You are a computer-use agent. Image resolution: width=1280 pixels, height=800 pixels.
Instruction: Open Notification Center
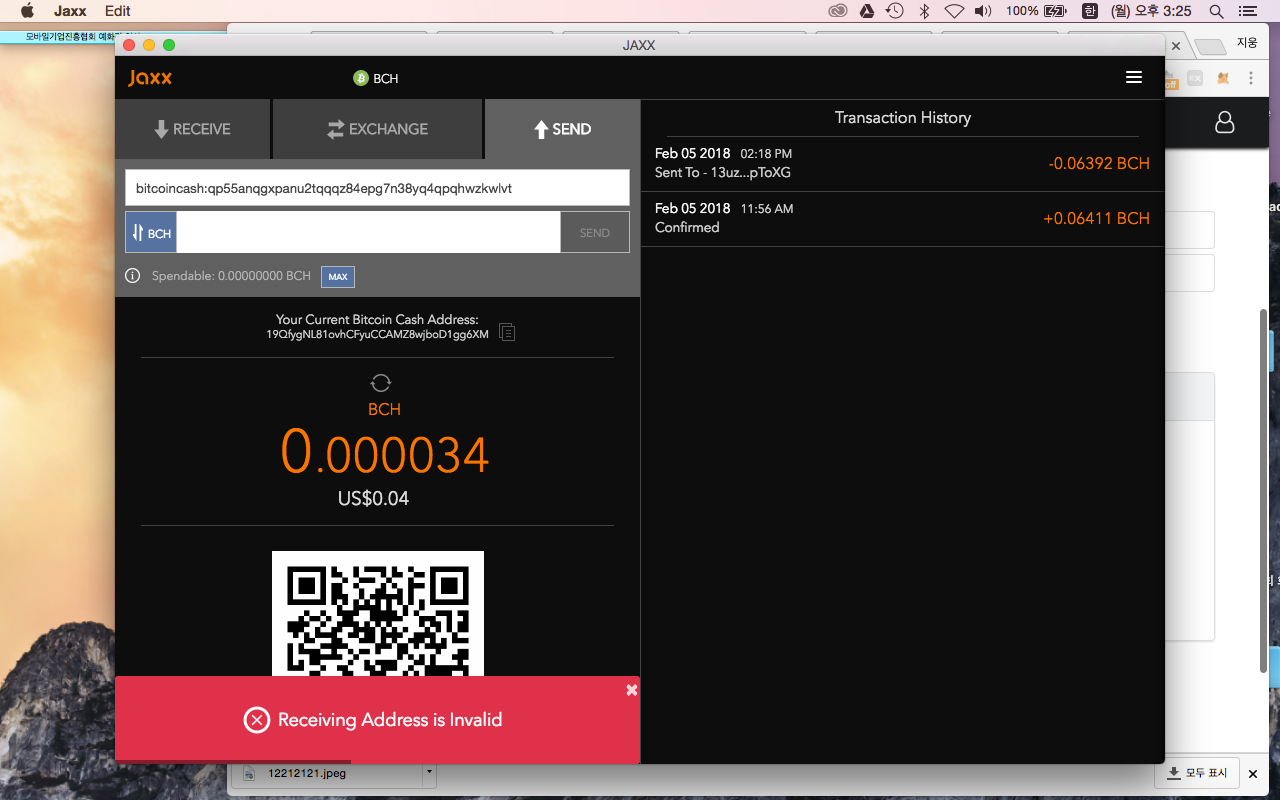coord(1246,11)
